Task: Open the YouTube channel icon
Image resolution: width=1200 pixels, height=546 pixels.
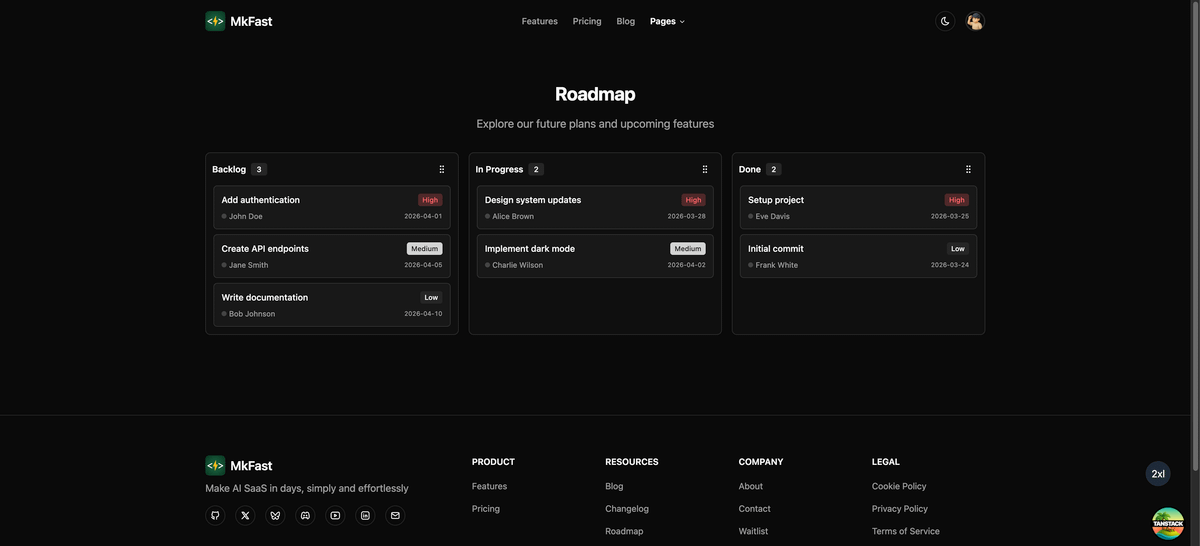Action: (x=335, y=516)
